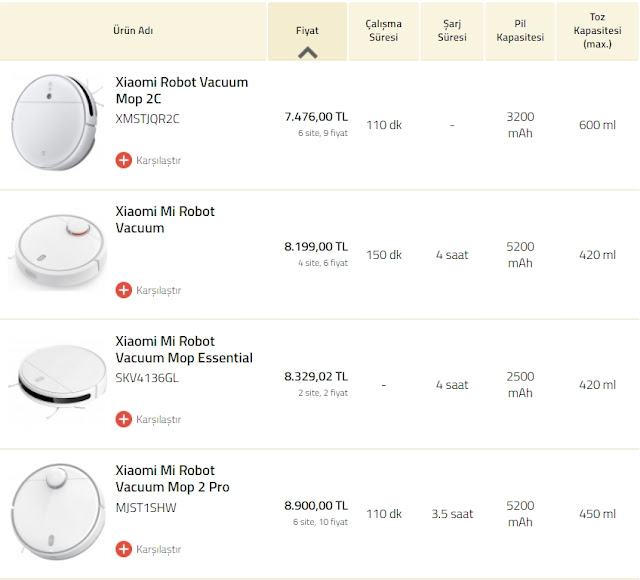
Task: Open the Xiaomi Robot Vacuum Mop 2C title link
Action: [x=181, y=90]
